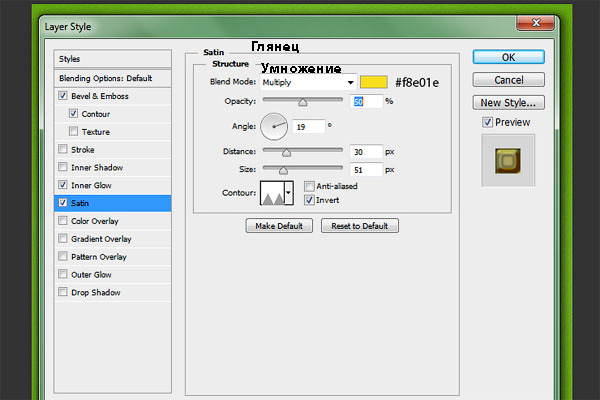Tick the Pattern Overlay checkbox
600x400 pixels.
coord(63,256)
